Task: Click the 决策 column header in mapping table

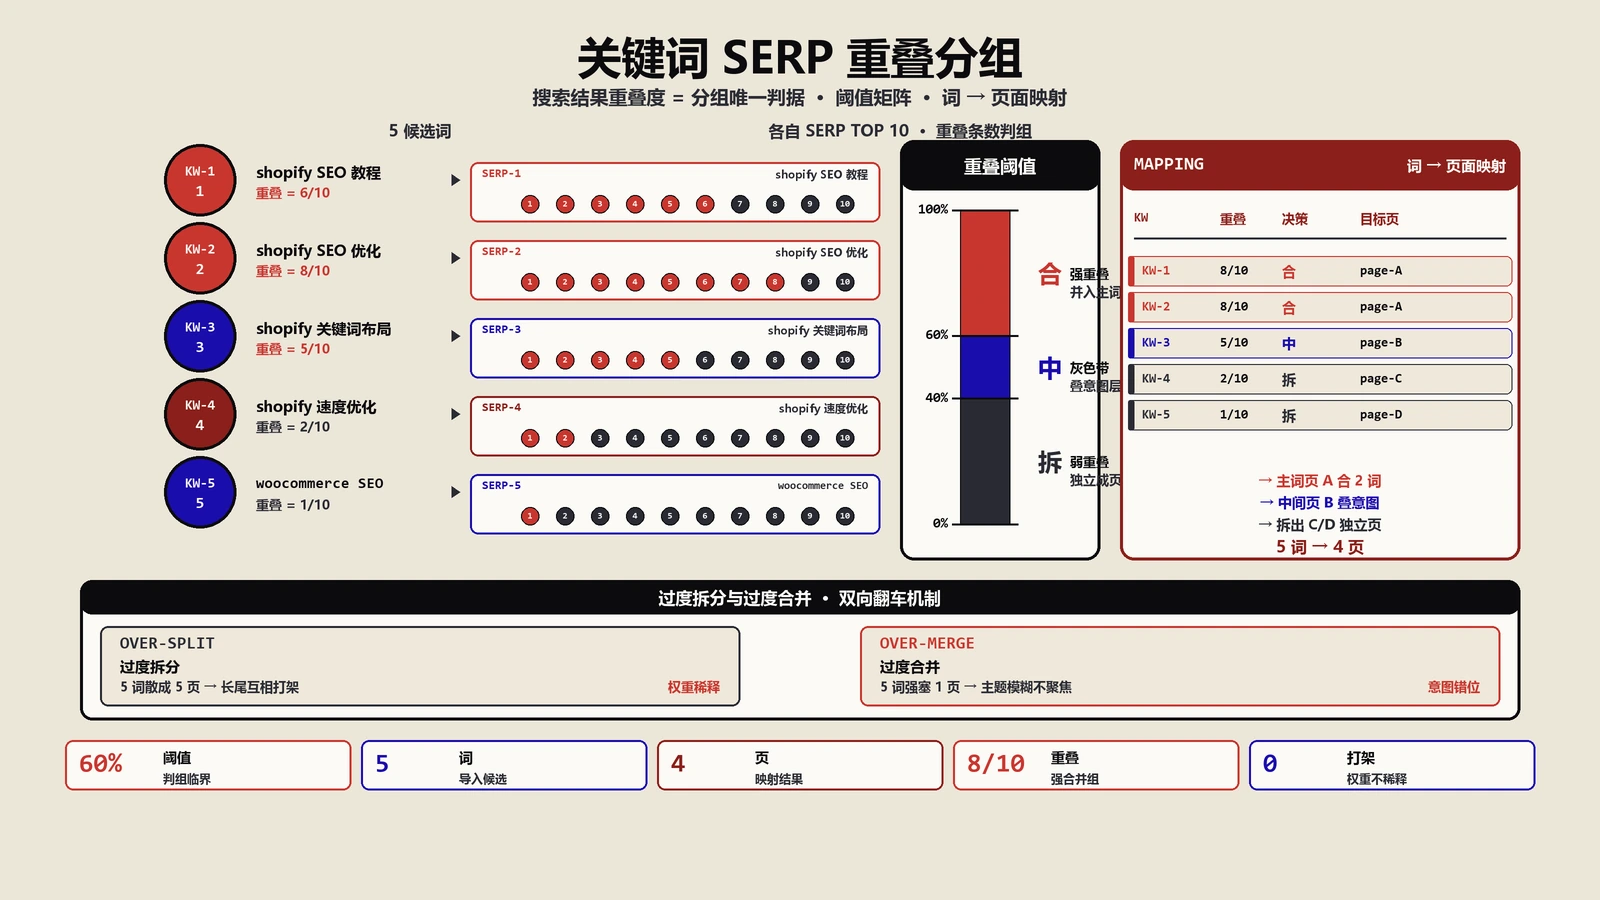Action: [1295, 219]
